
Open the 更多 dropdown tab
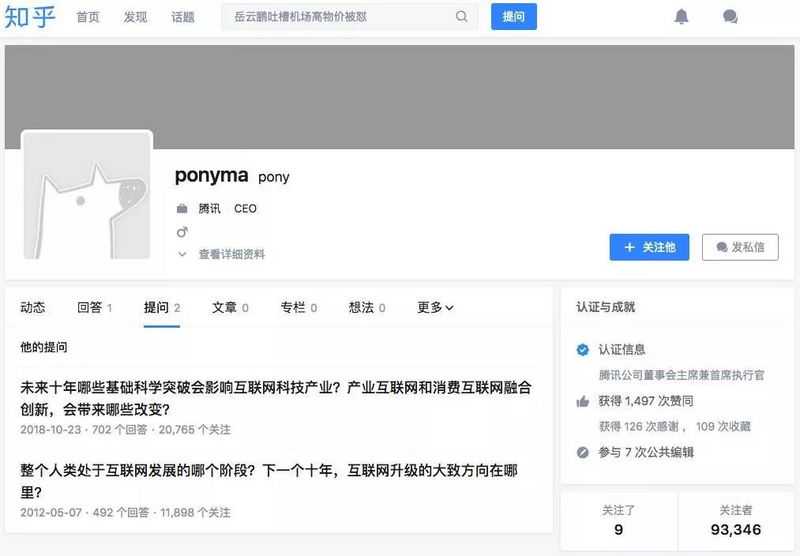tap(435, 308)
